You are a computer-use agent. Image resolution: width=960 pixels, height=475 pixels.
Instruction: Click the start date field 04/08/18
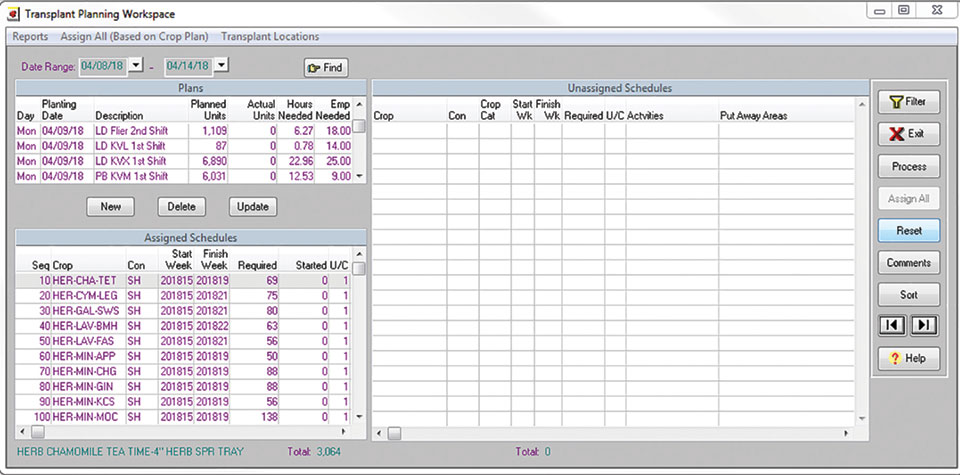103,66
